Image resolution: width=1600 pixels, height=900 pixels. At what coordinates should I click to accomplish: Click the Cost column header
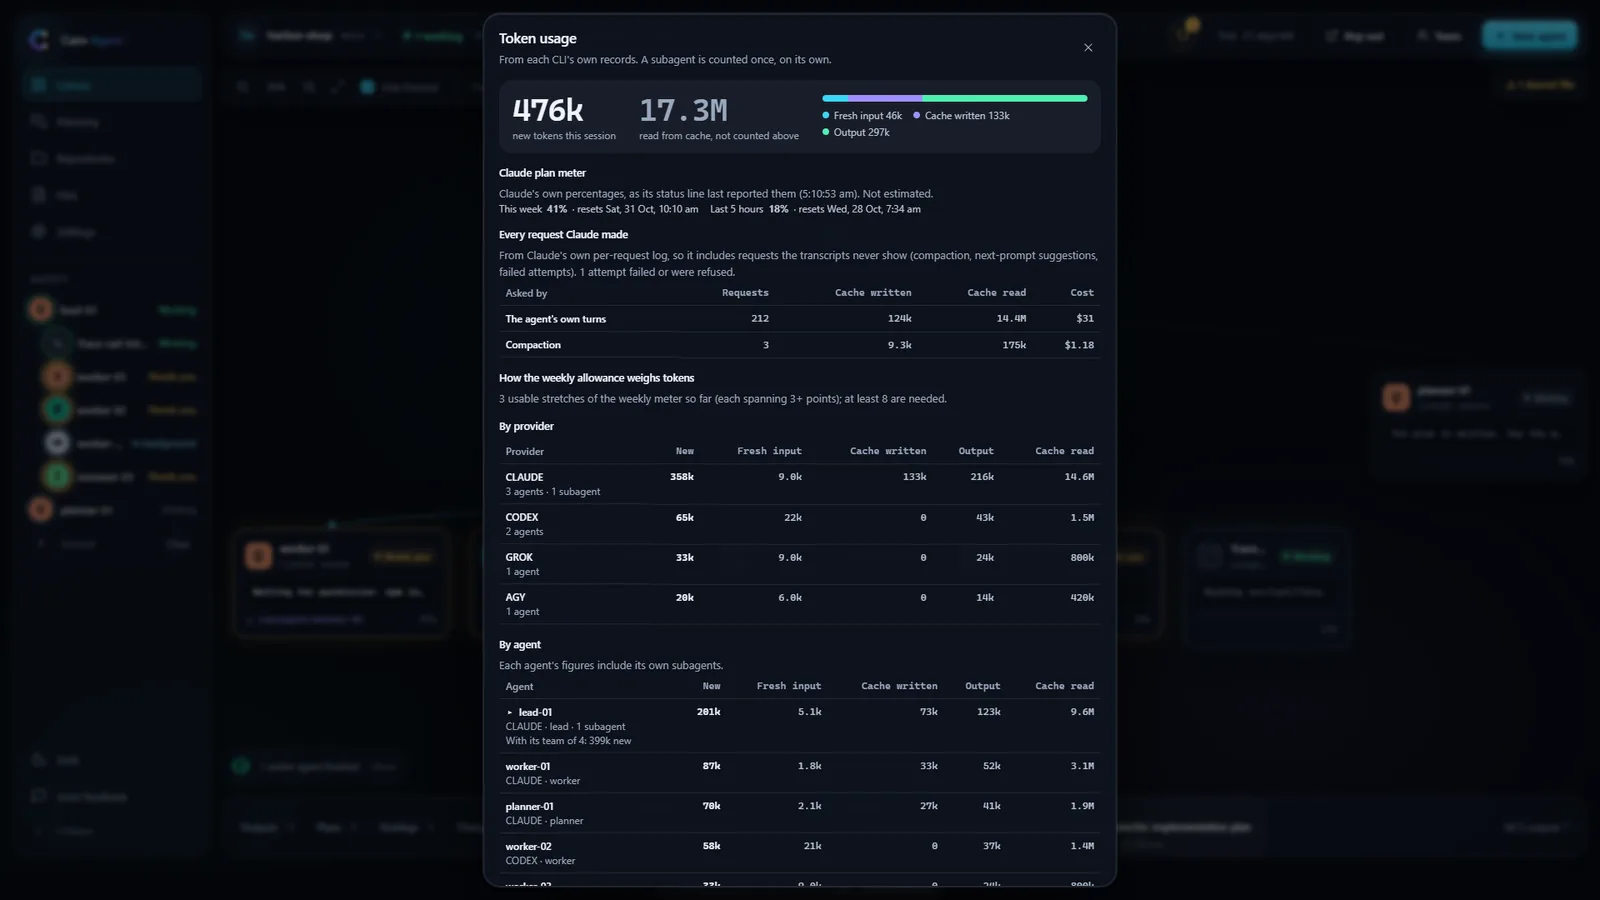coord(1082,293)
